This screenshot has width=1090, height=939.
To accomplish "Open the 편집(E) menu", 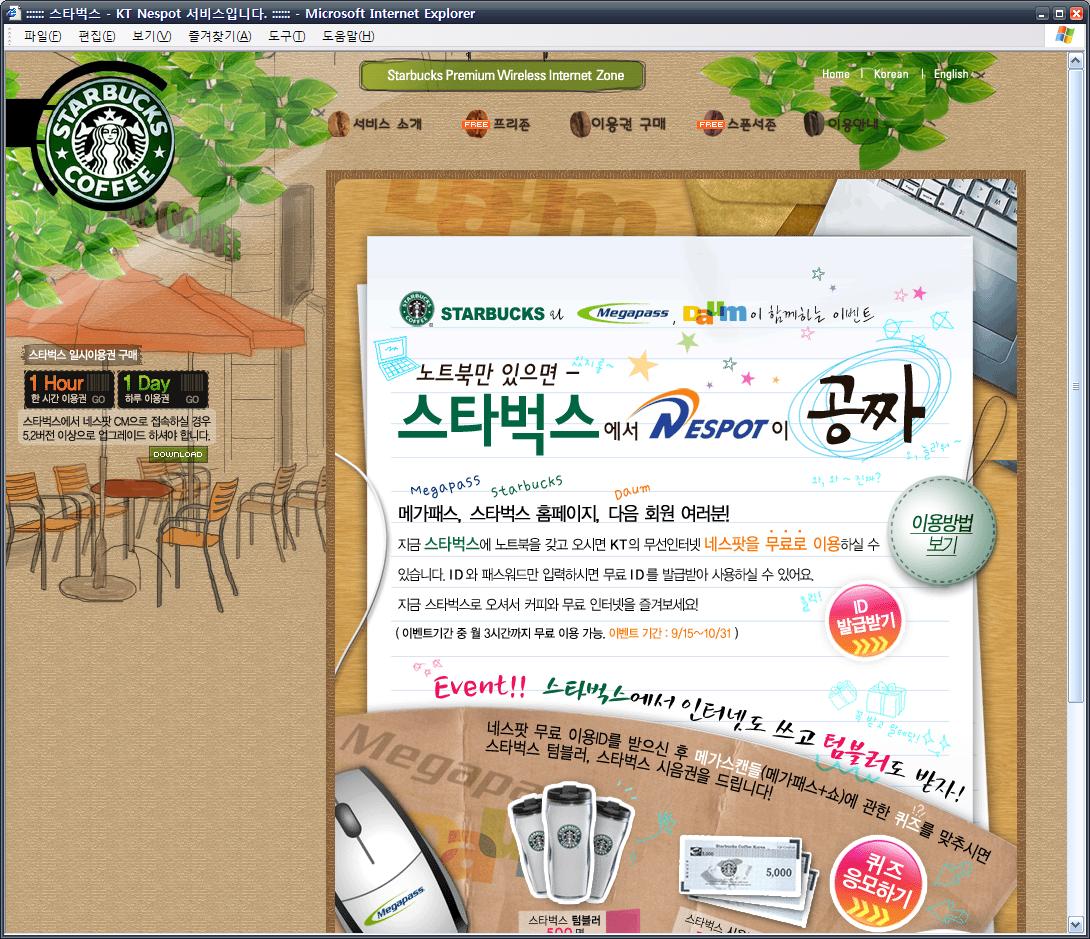I will click(x=97, y=36).
